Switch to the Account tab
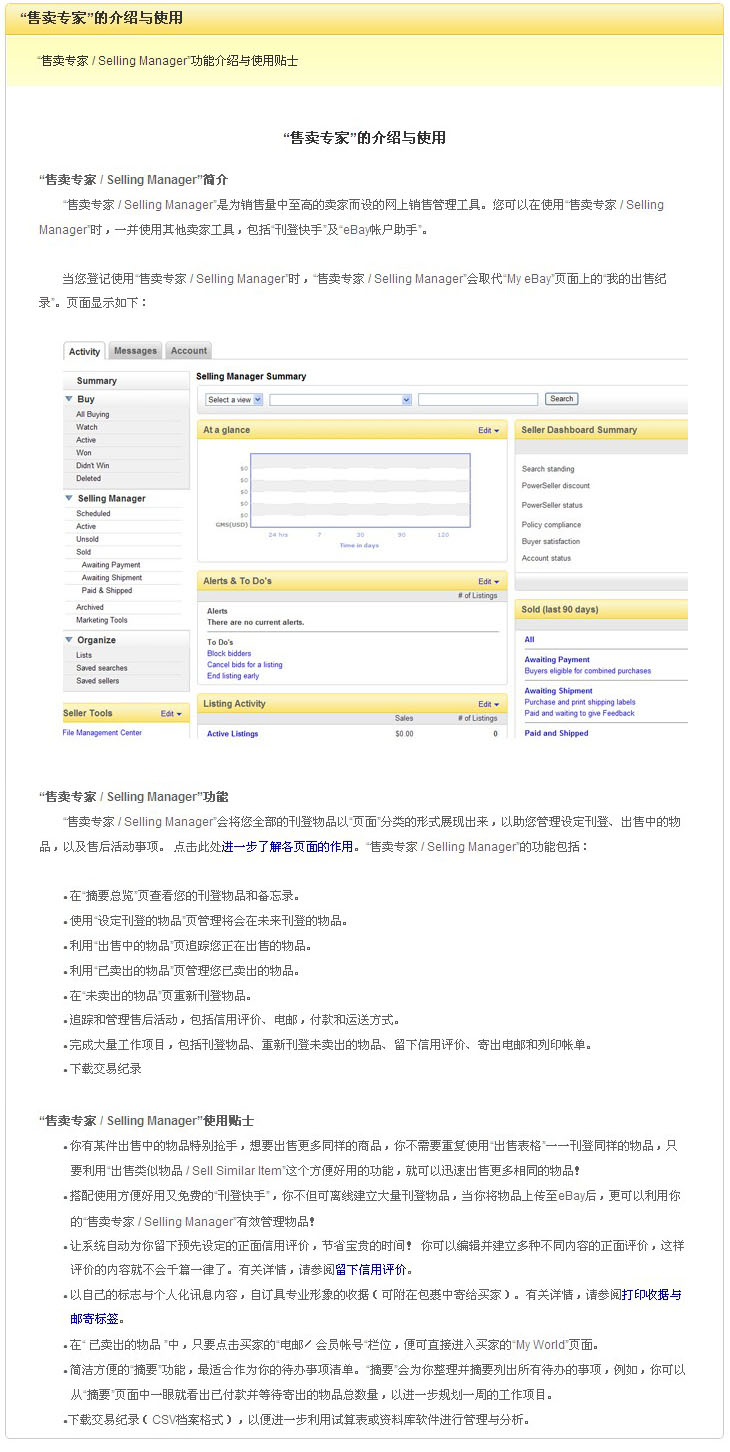 click(188, 351)
